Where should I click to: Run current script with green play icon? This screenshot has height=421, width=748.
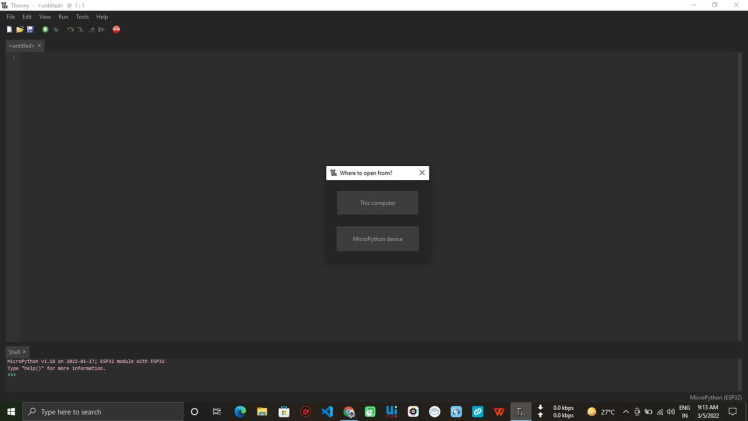coord(45,30)
